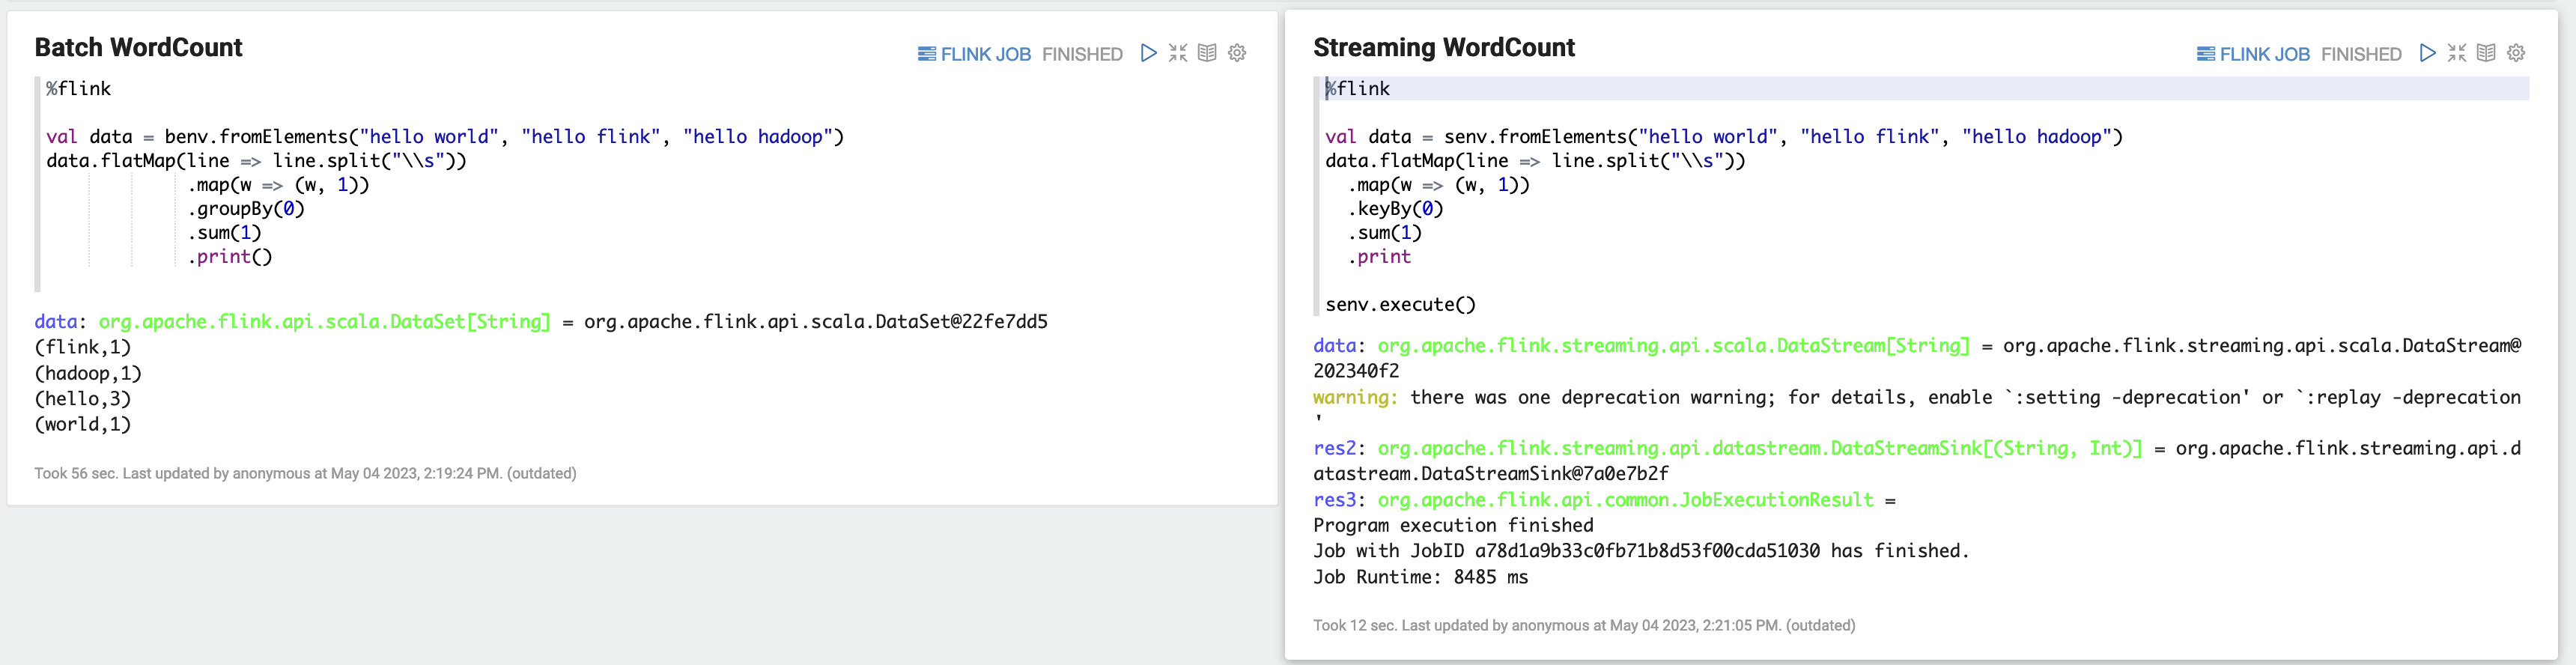The width and height of the screenshot is (2576, 665).
Task: Click the Streaming WordCount paragraph title
Action: tap(1443, 47)
